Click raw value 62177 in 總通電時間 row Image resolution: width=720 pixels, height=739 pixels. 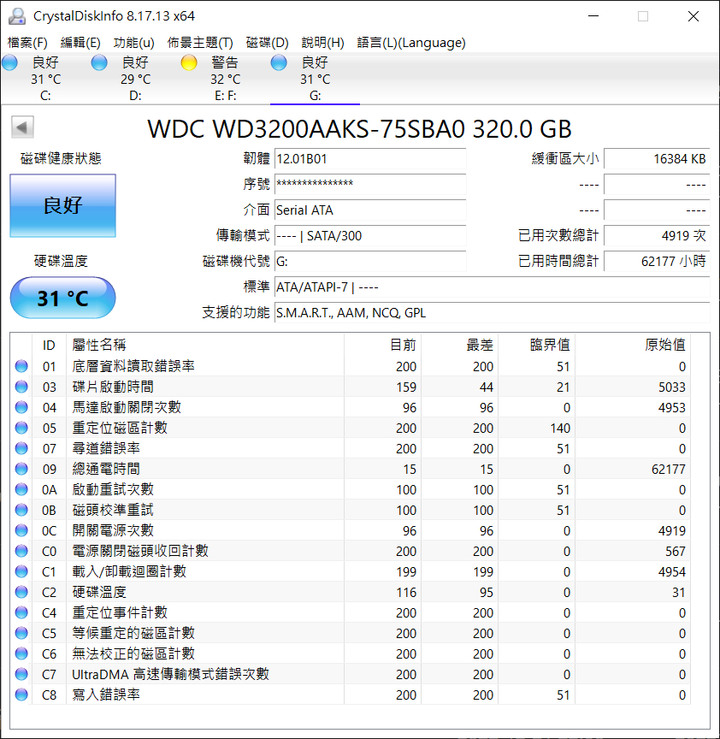668,469
